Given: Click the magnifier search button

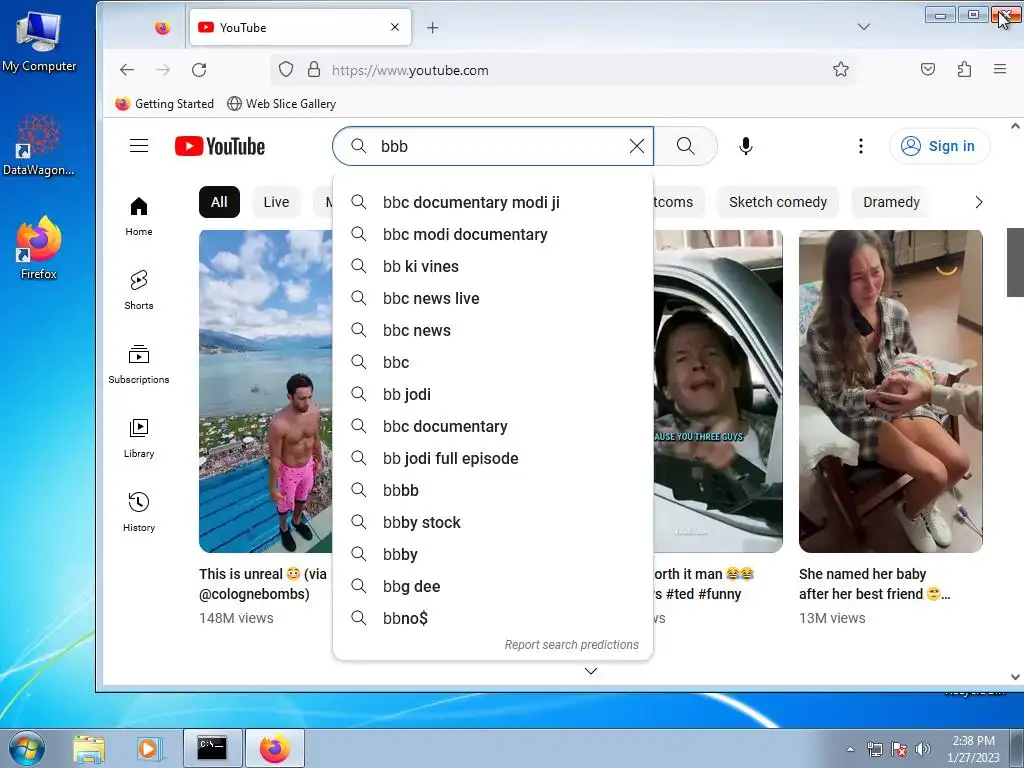Looking at the screenshot, I should coord(686,146).
